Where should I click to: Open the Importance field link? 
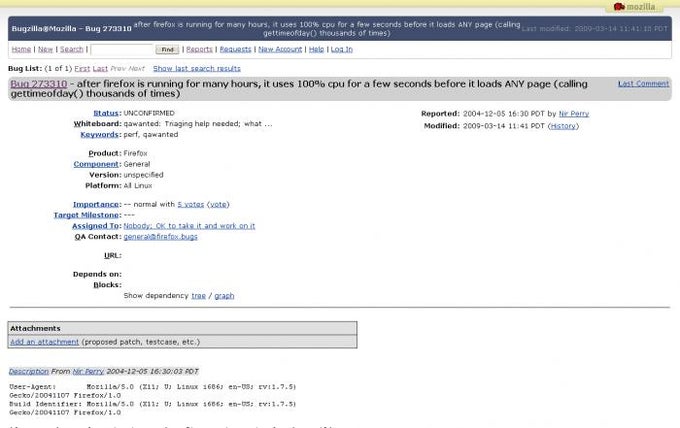(x=96, y=204)
